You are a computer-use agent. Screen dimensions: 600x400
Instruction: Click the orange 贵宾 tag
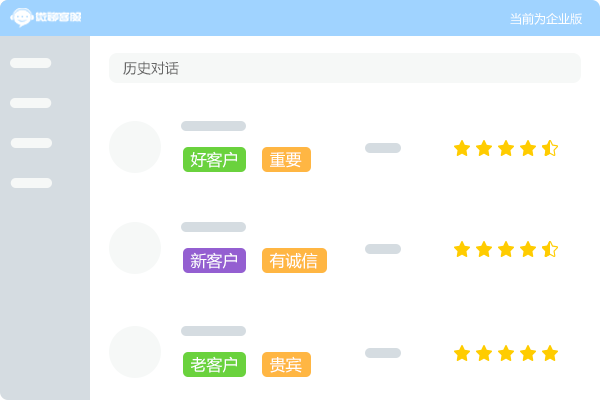click(286, 364)
